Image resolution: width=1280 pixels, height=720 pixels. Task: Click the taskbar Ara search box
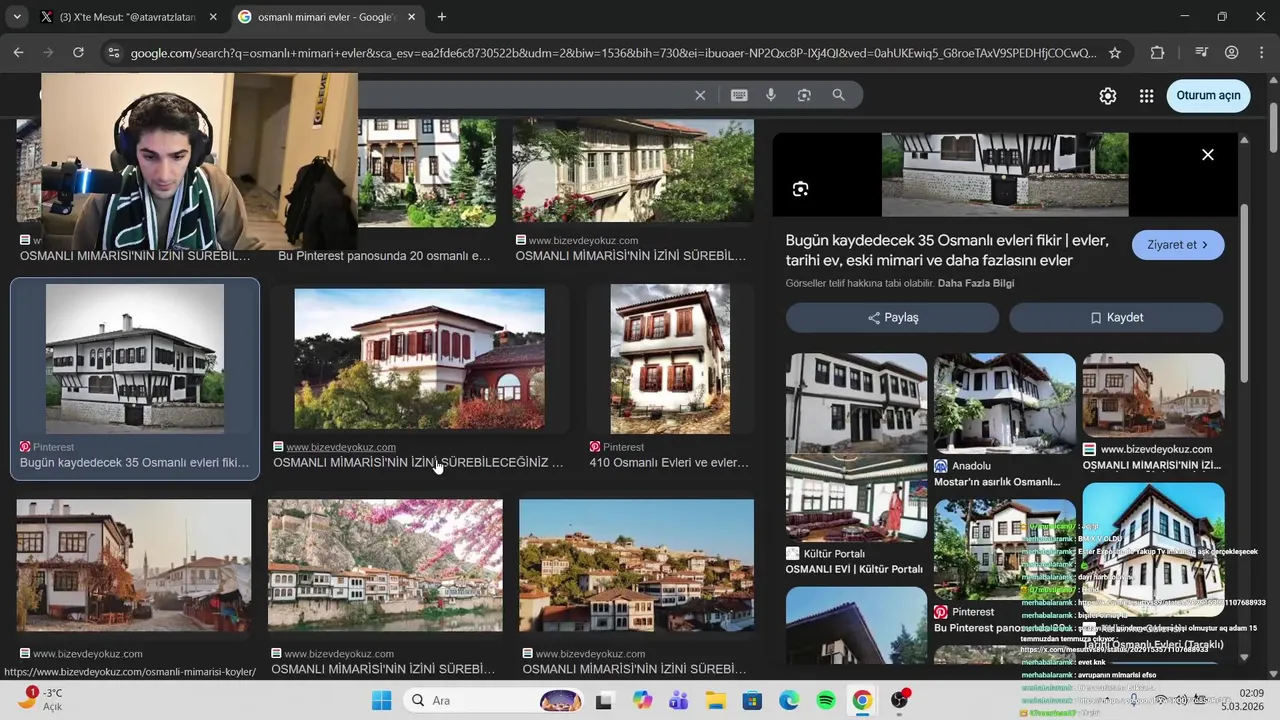[495, 700]
